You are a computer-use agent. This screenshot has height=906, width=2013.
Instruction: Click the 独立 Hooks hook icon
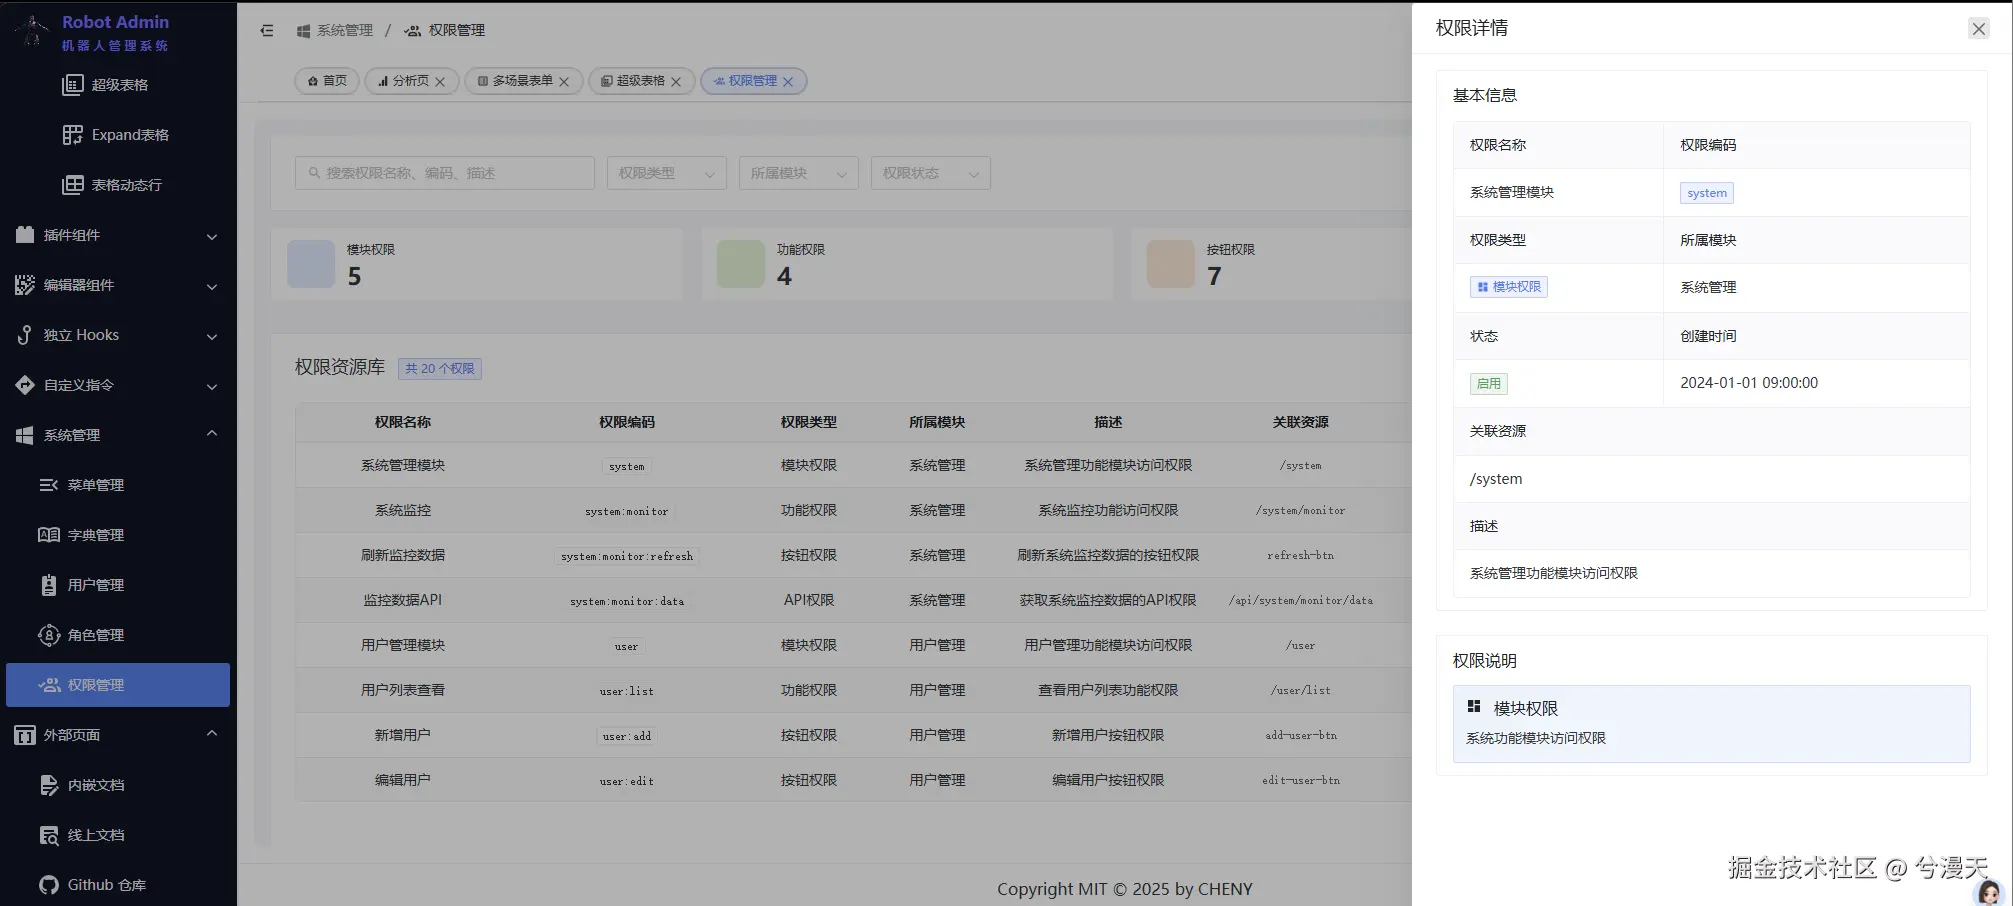[25, 335]
